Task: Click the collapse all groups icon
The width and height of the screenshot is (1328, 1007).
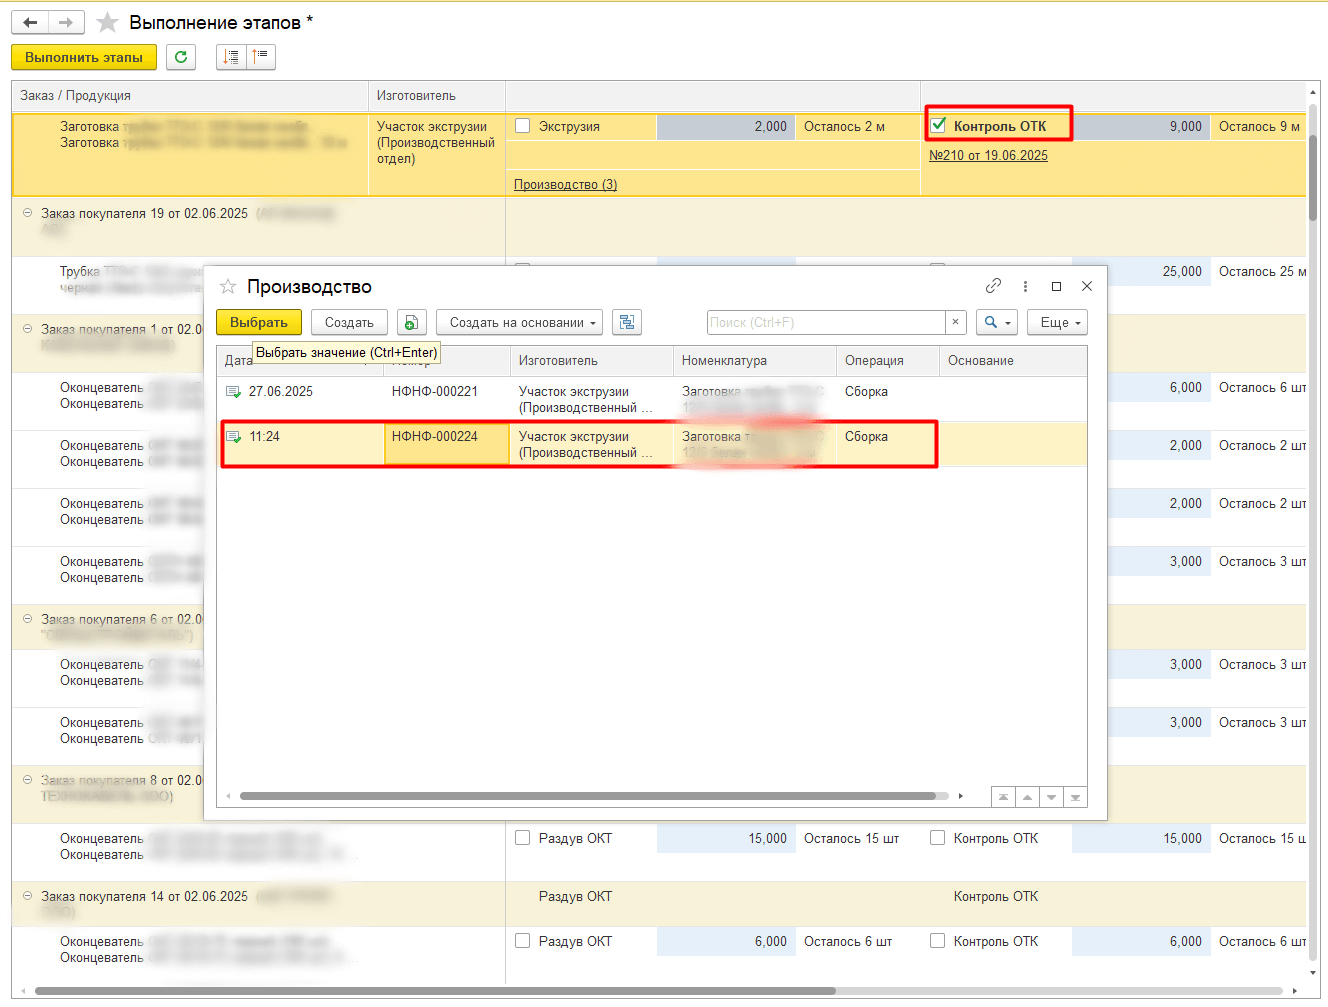Action: [x=260, y=57]
